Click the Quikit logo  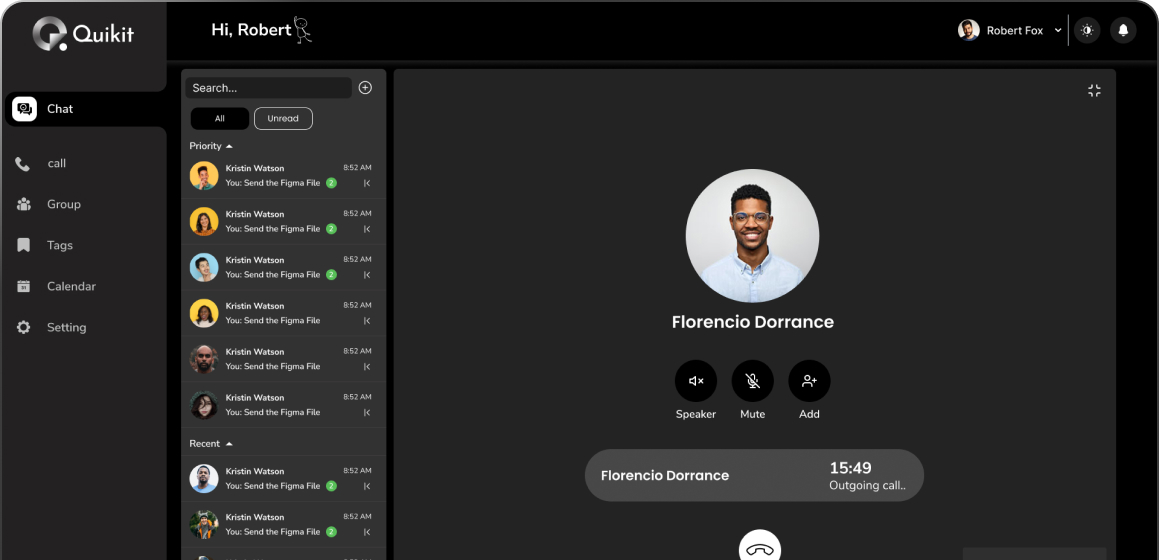83,33
